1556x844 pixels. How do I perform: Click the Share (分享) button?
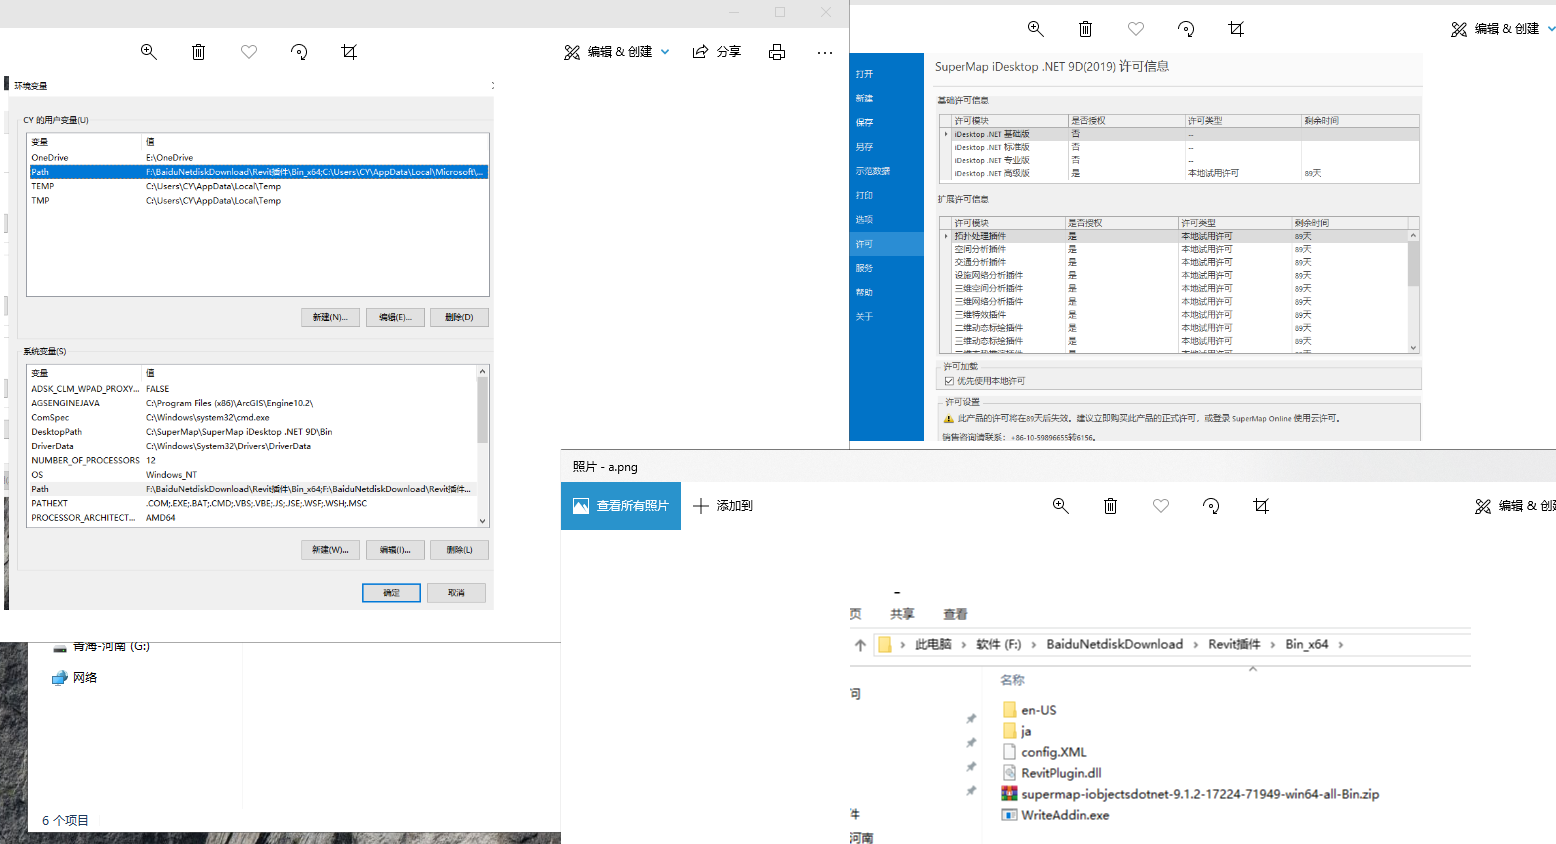point(717,52)
